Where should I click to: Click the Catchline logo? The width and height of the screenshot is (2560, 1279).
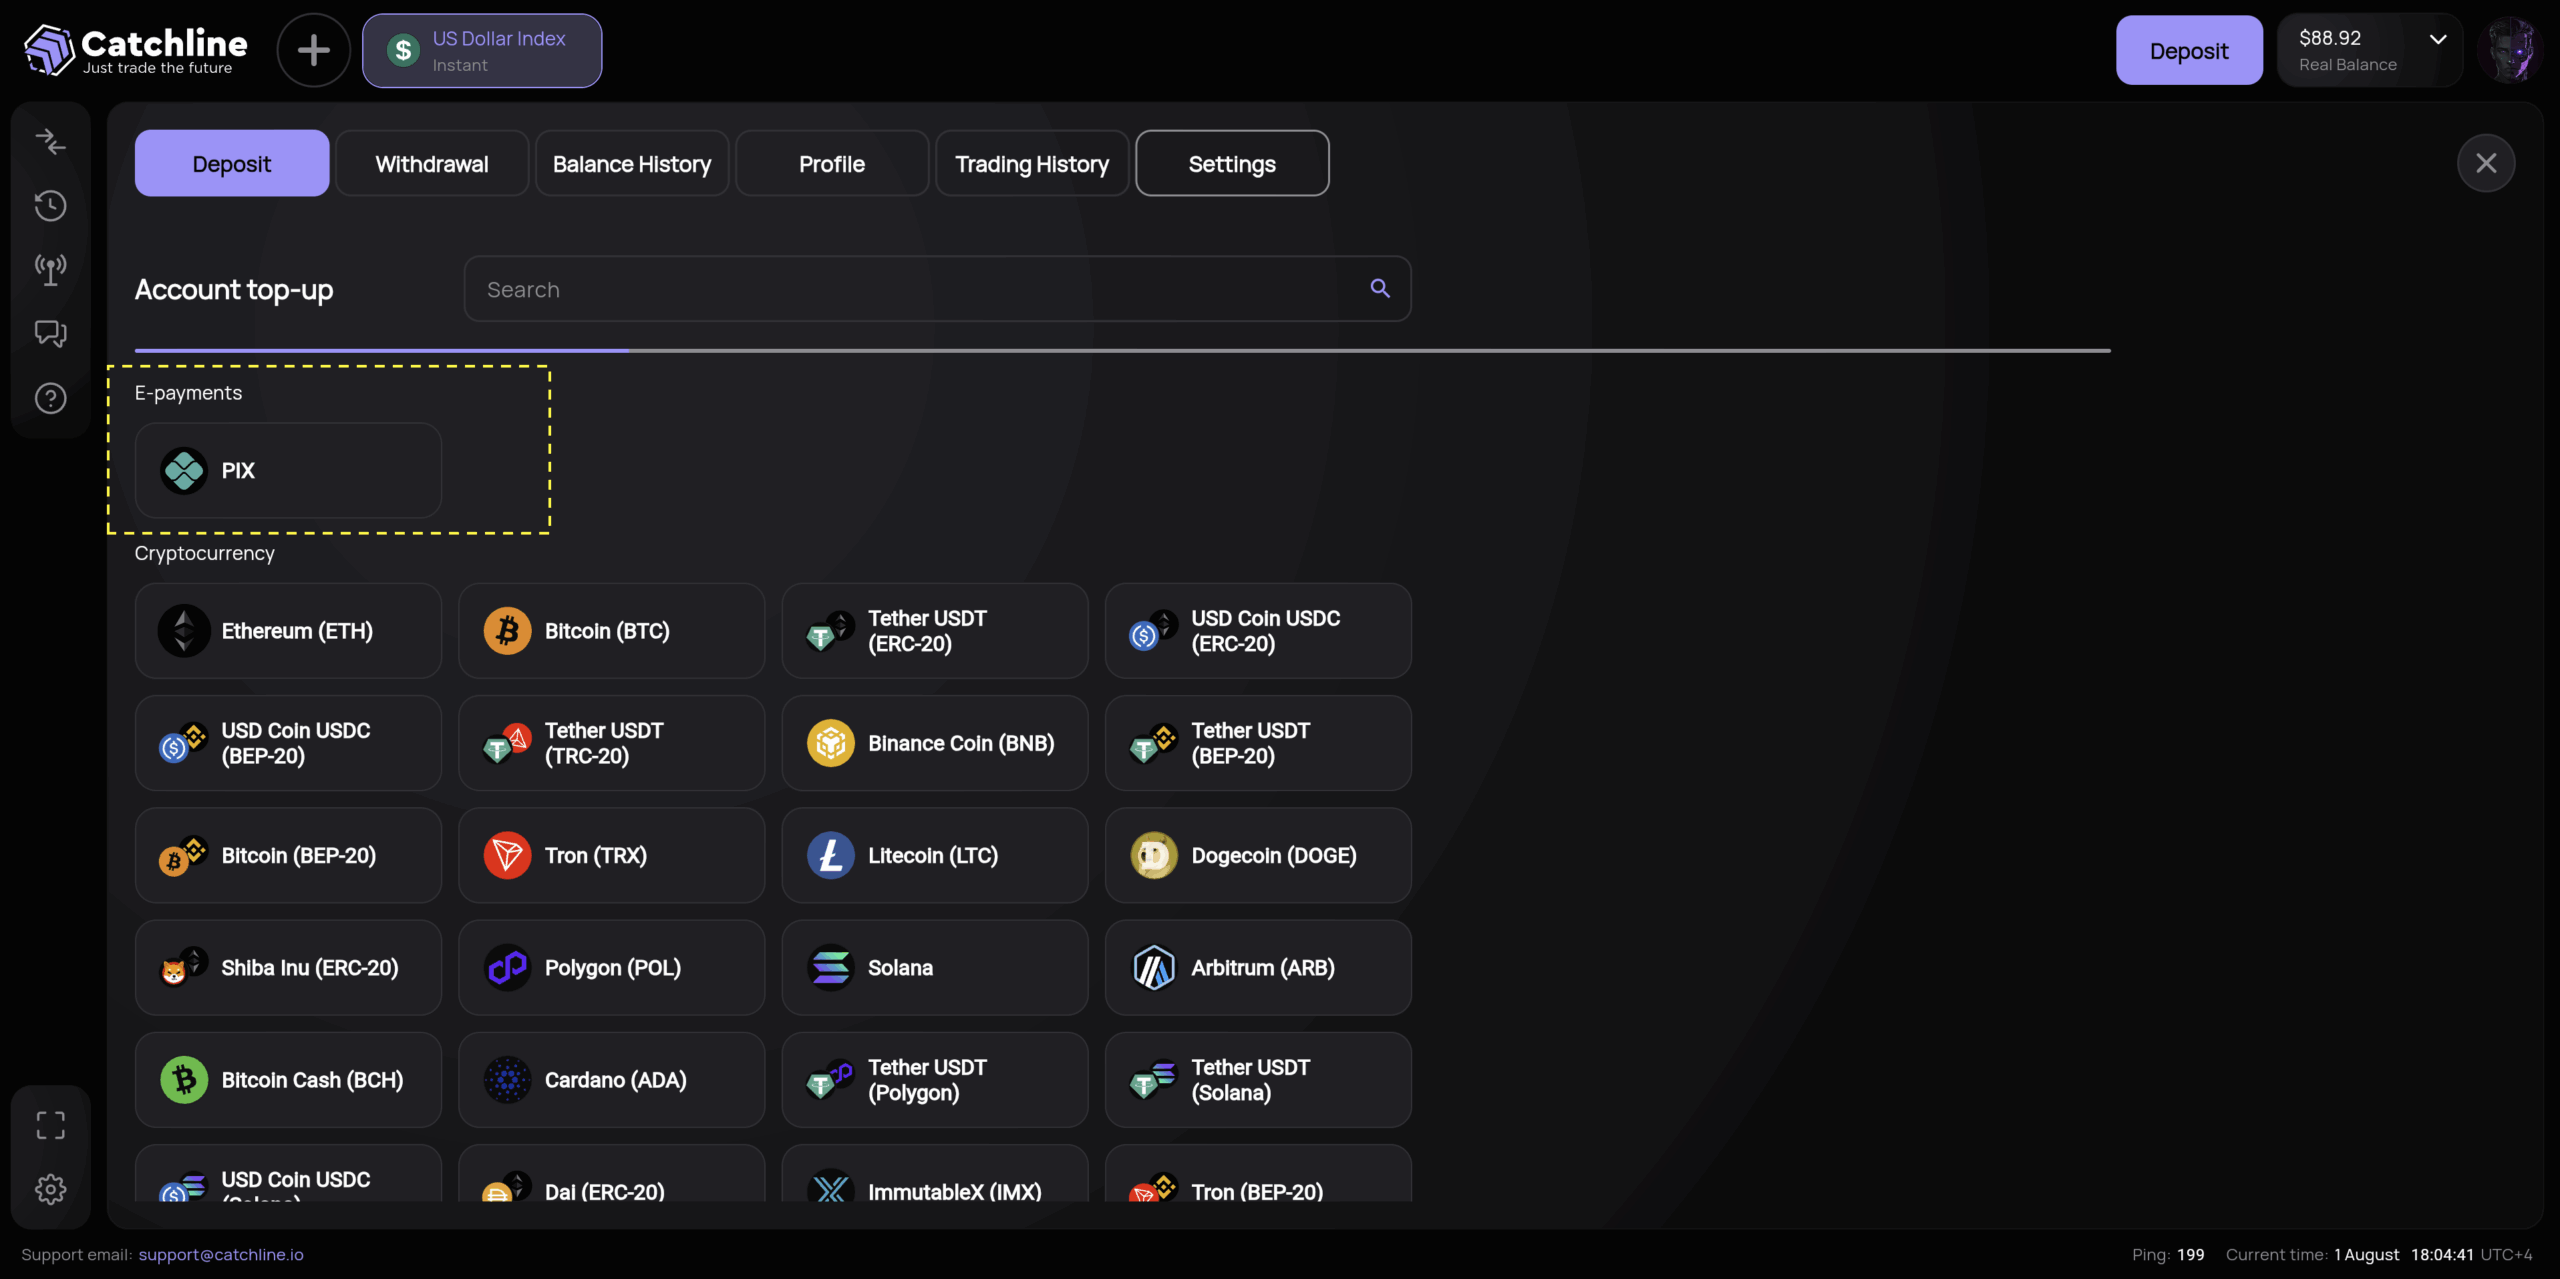135,50
